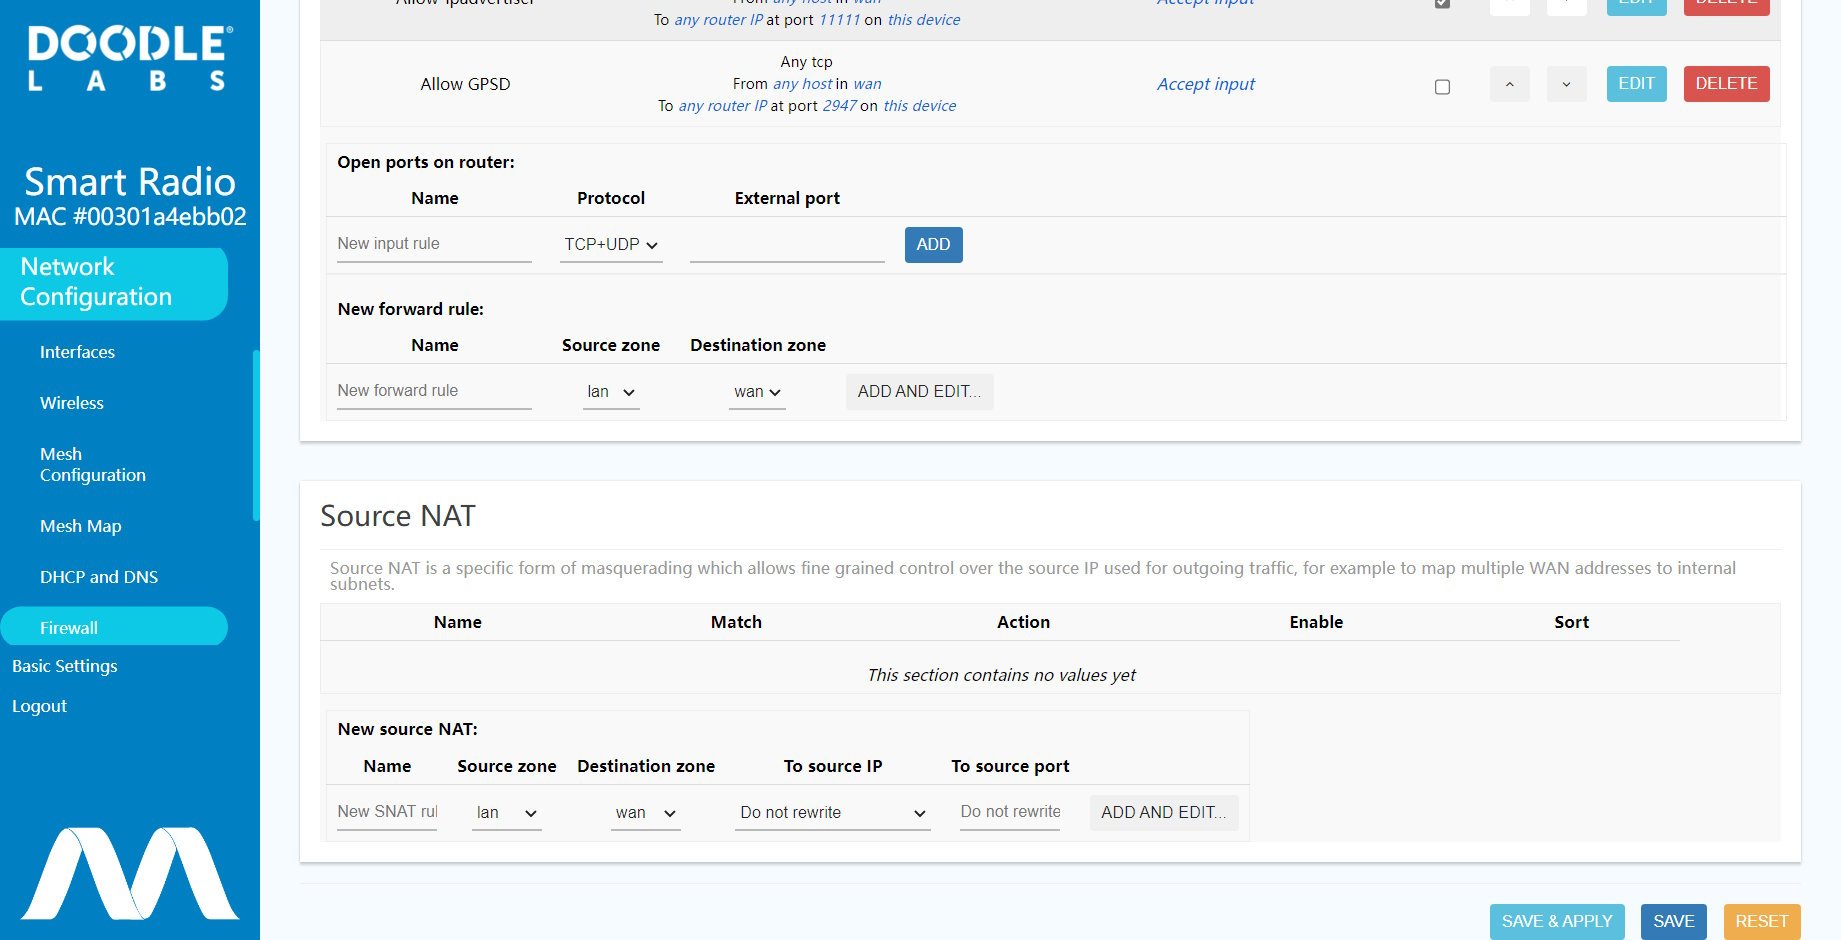Image resolution: width=1841 pixels, height=940 pixels.
Task: Click 'this device' link beside port 11111
Action: click(923, 20)
